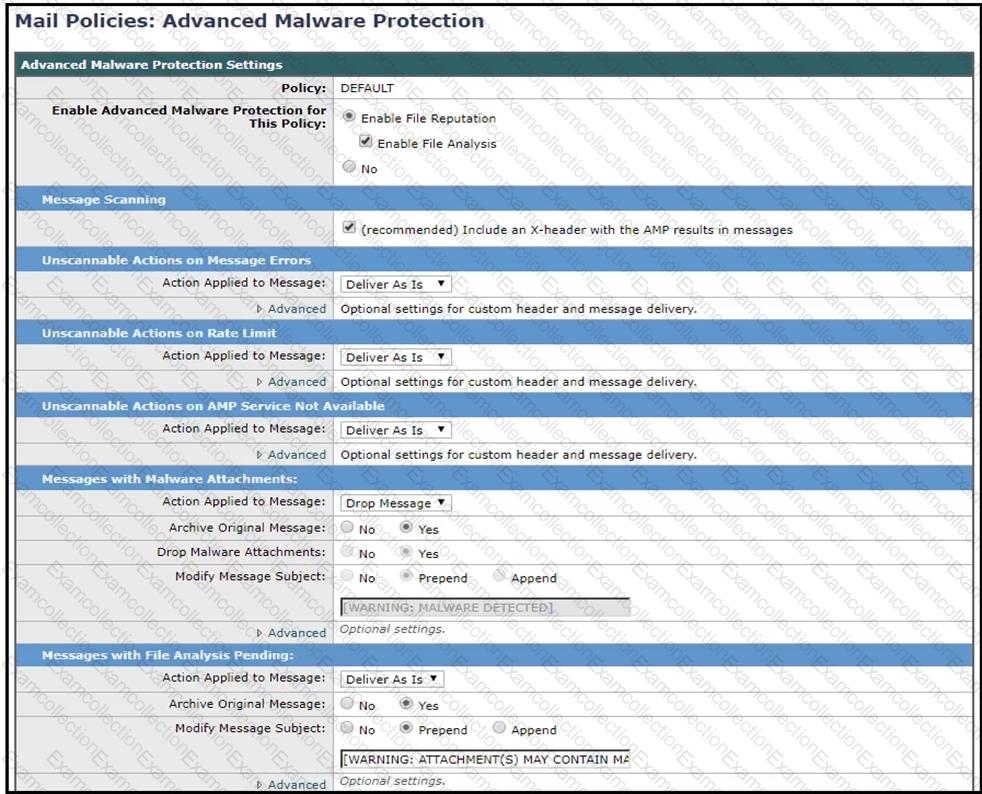Select the Enable File Reputation radio button

tap(348, 118)
